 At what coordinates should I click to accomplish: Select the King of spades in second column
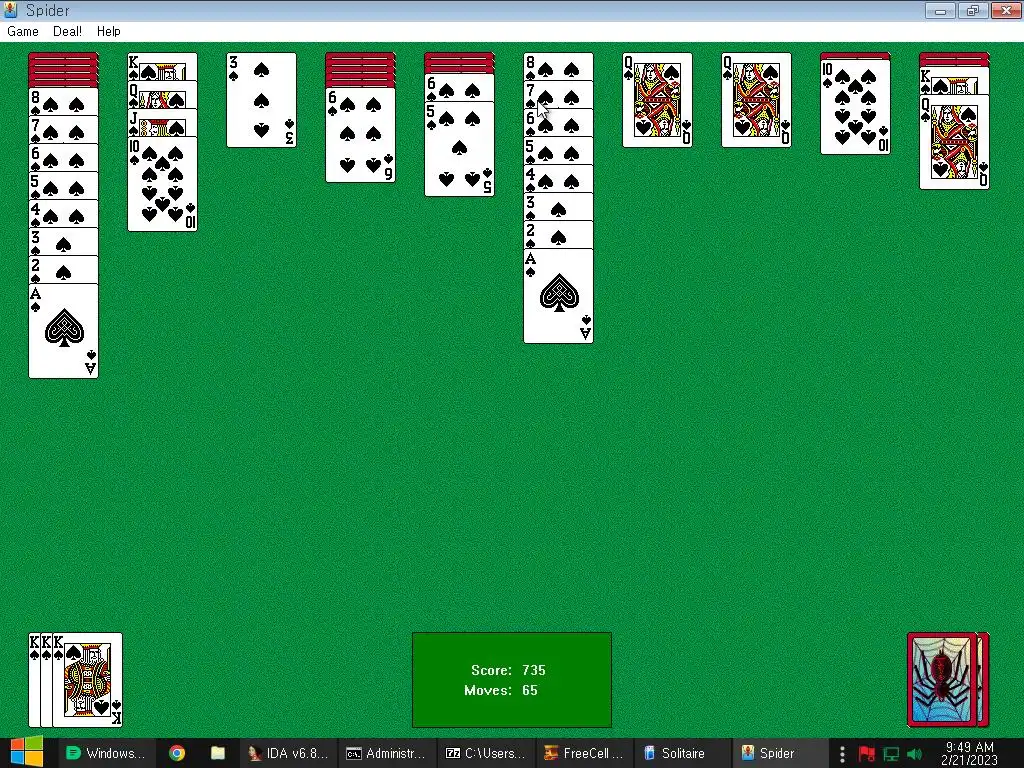pos(162,67)
